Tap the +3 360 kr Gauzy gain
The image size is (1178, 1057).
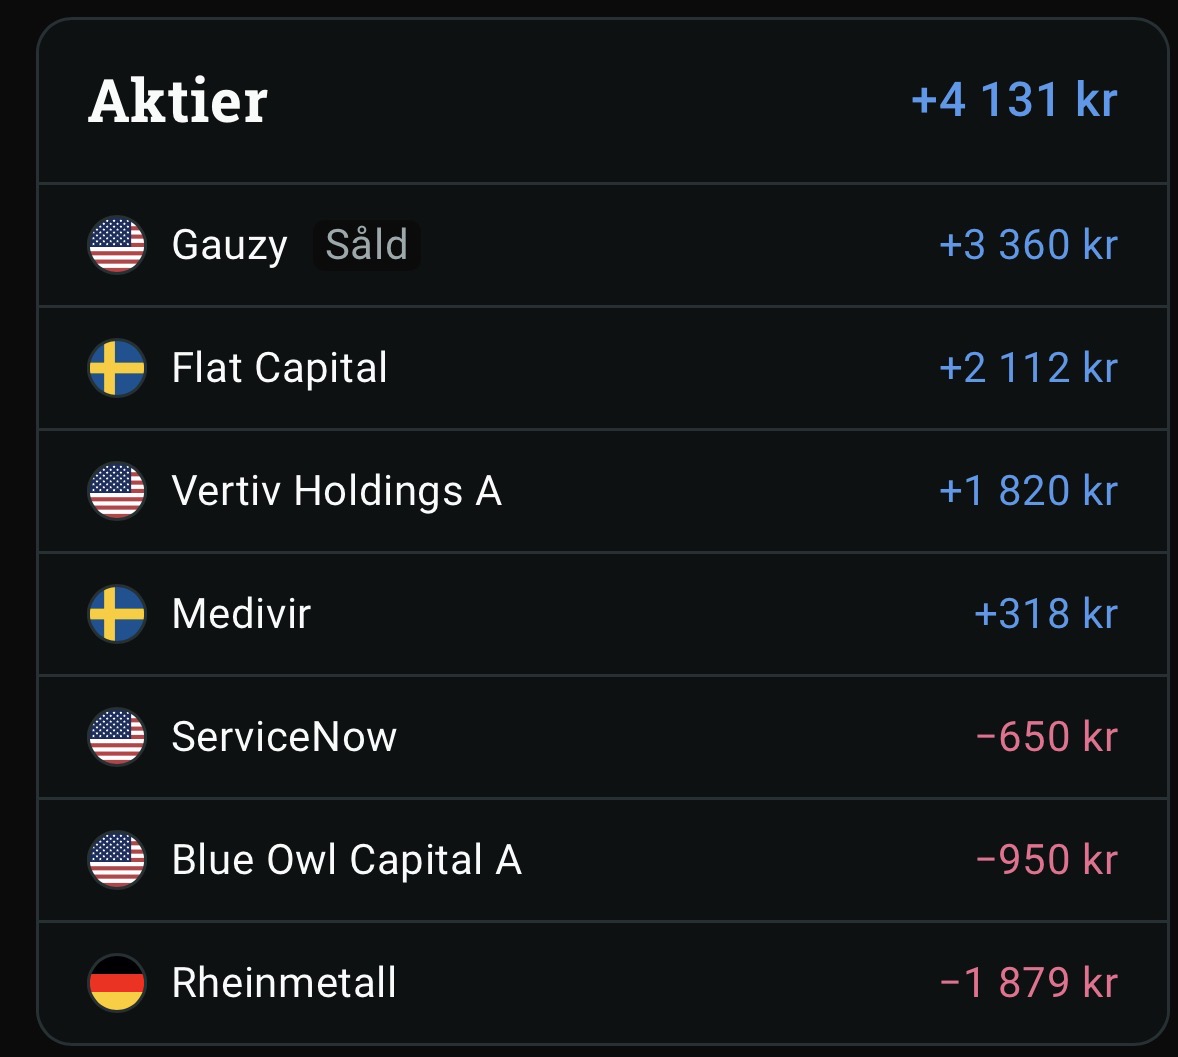tap(1028, 245)
